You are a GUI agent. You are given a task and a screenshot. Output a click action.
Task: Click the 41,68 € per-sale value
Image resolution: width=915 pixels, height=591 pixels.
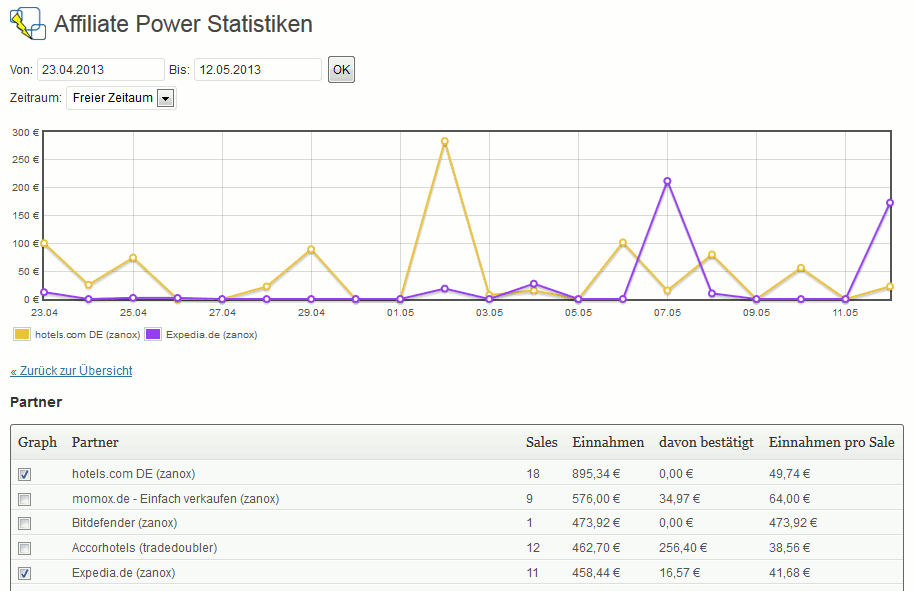[x=790, y=573]
